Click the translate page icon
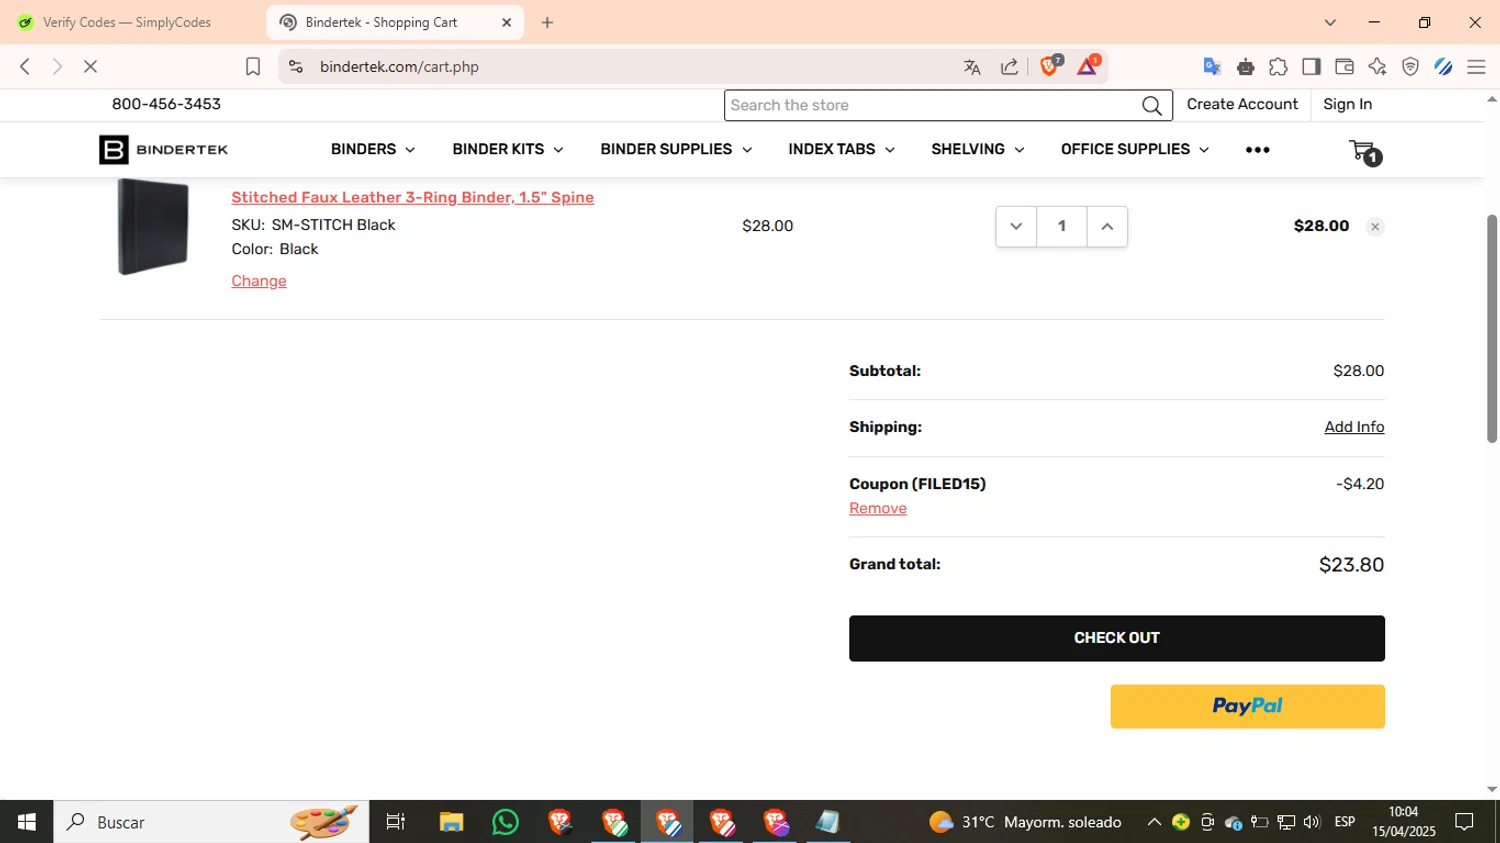The image size is (1500, 843). click(972, 67)
